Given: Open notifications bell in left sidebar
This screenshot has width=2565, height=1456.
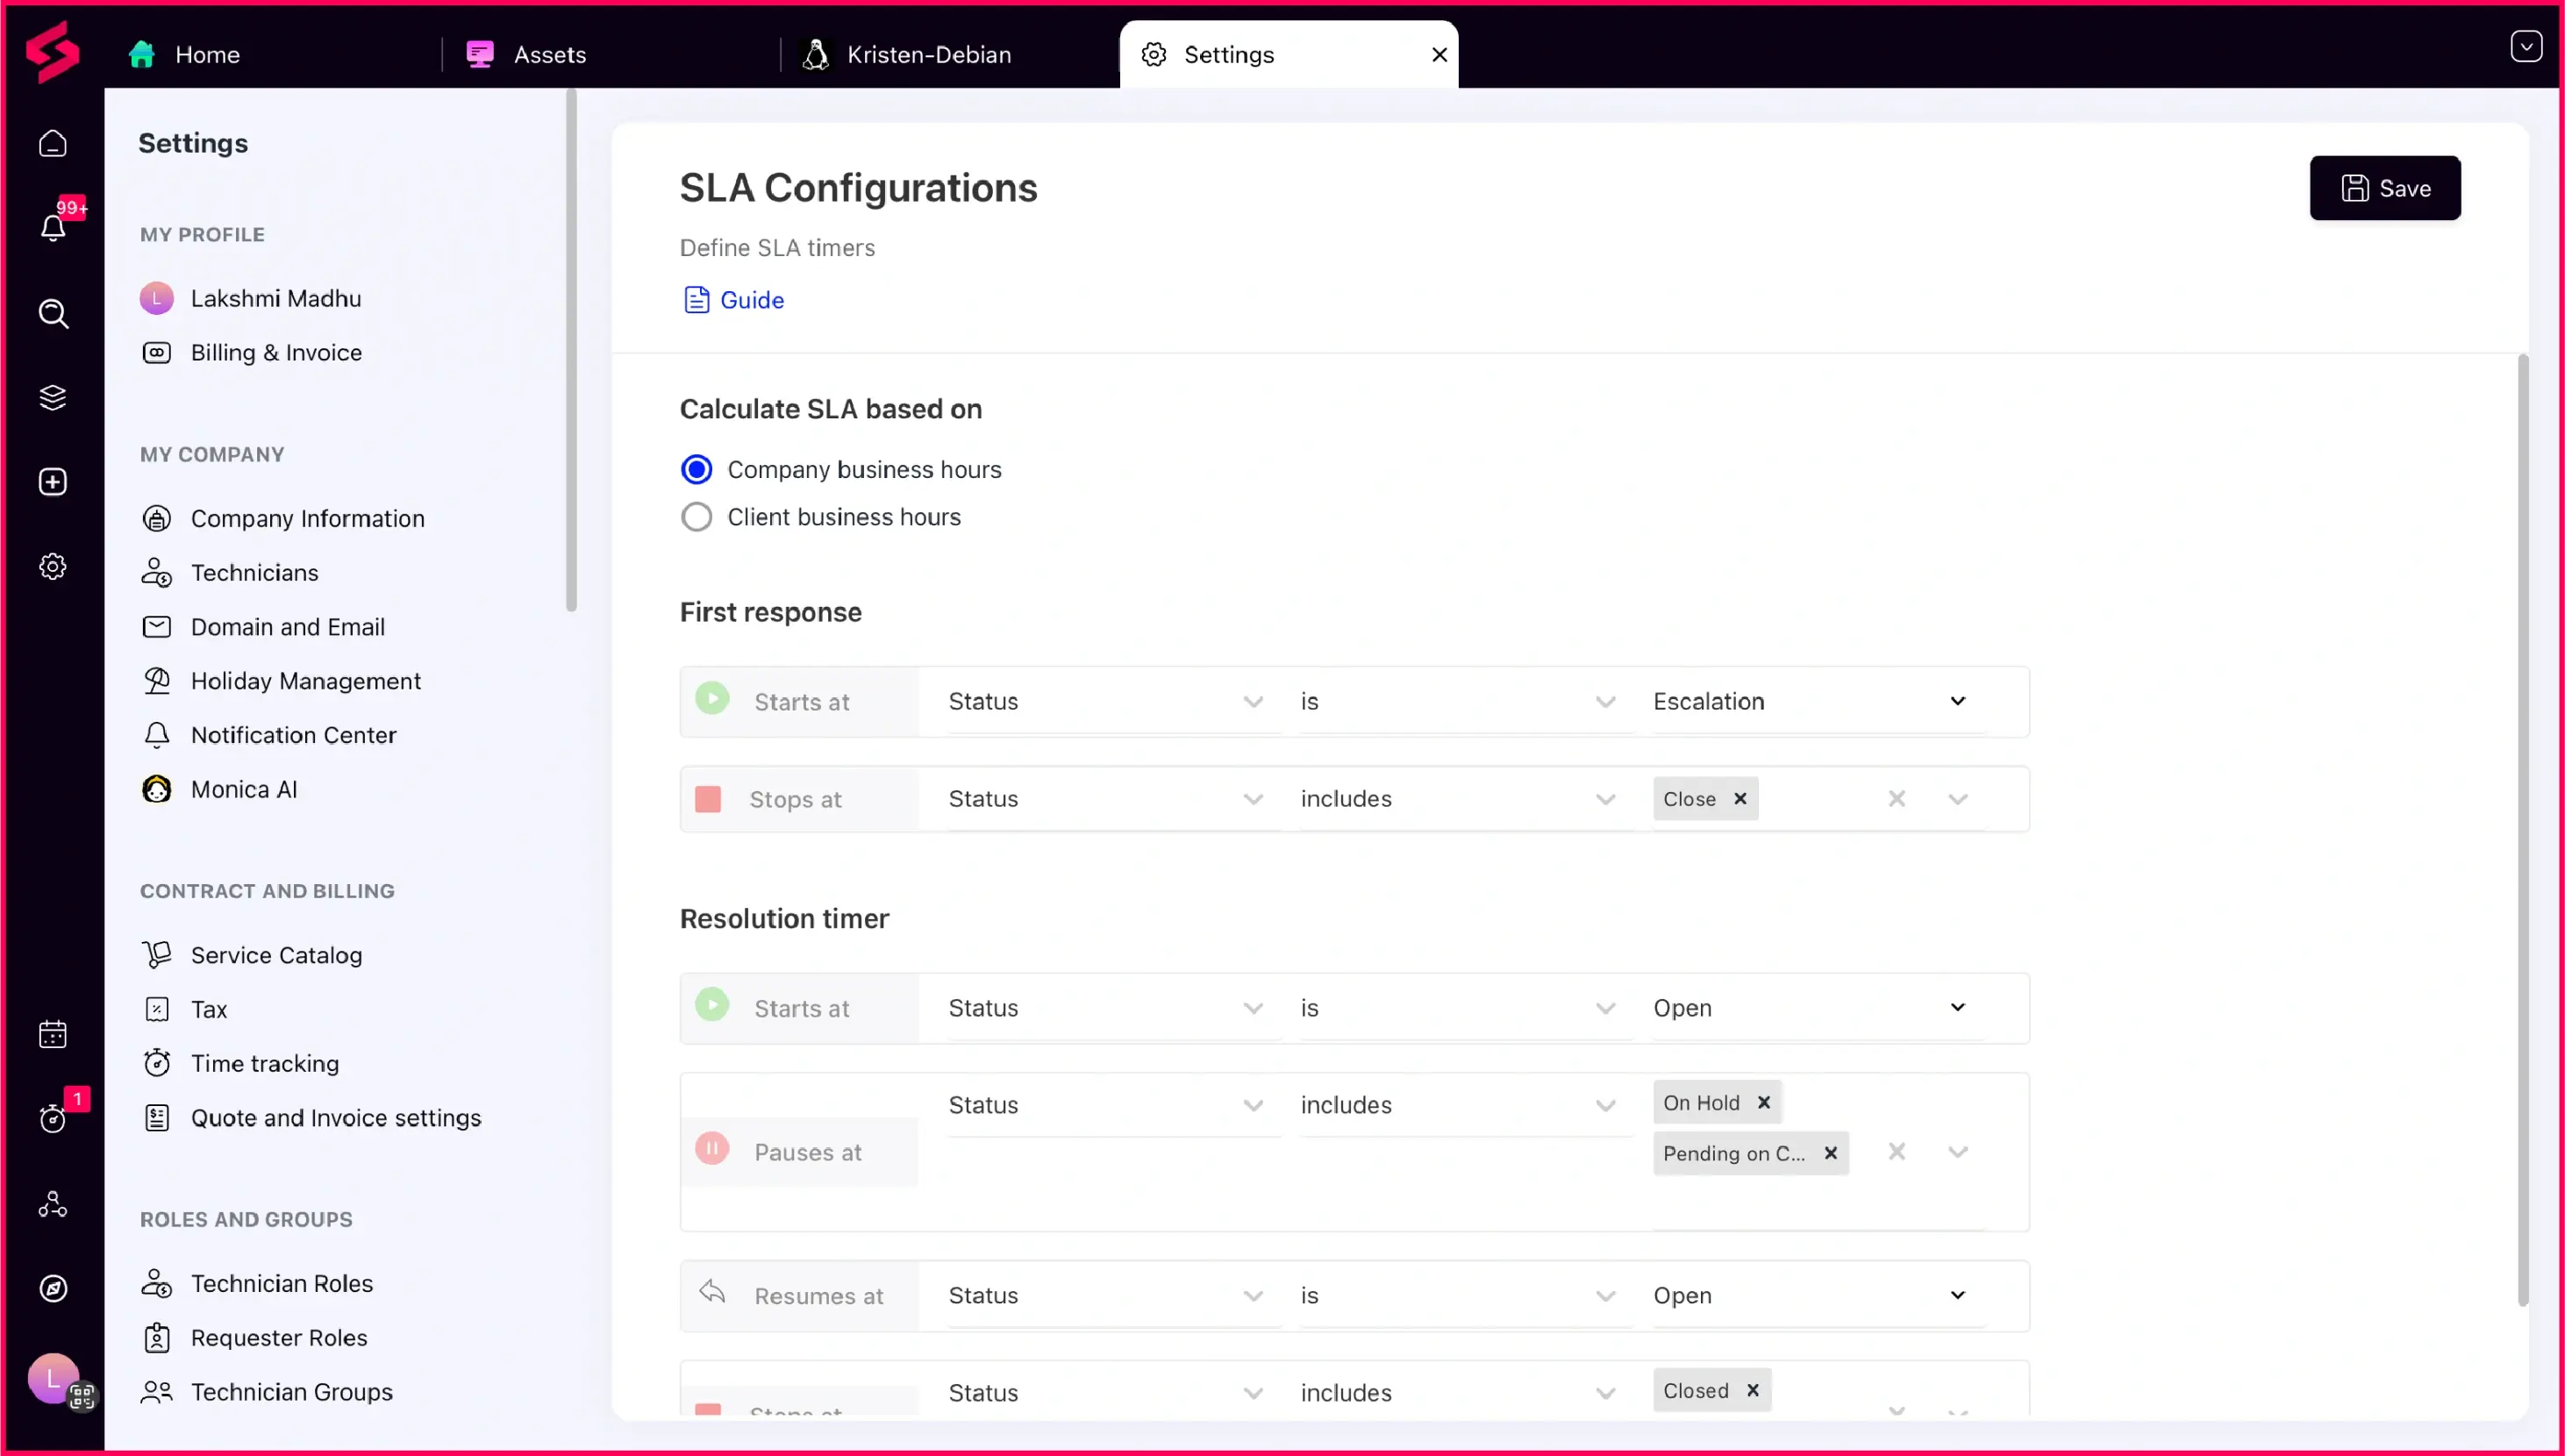Looking at the screenshot, I should tap(53, 227).
